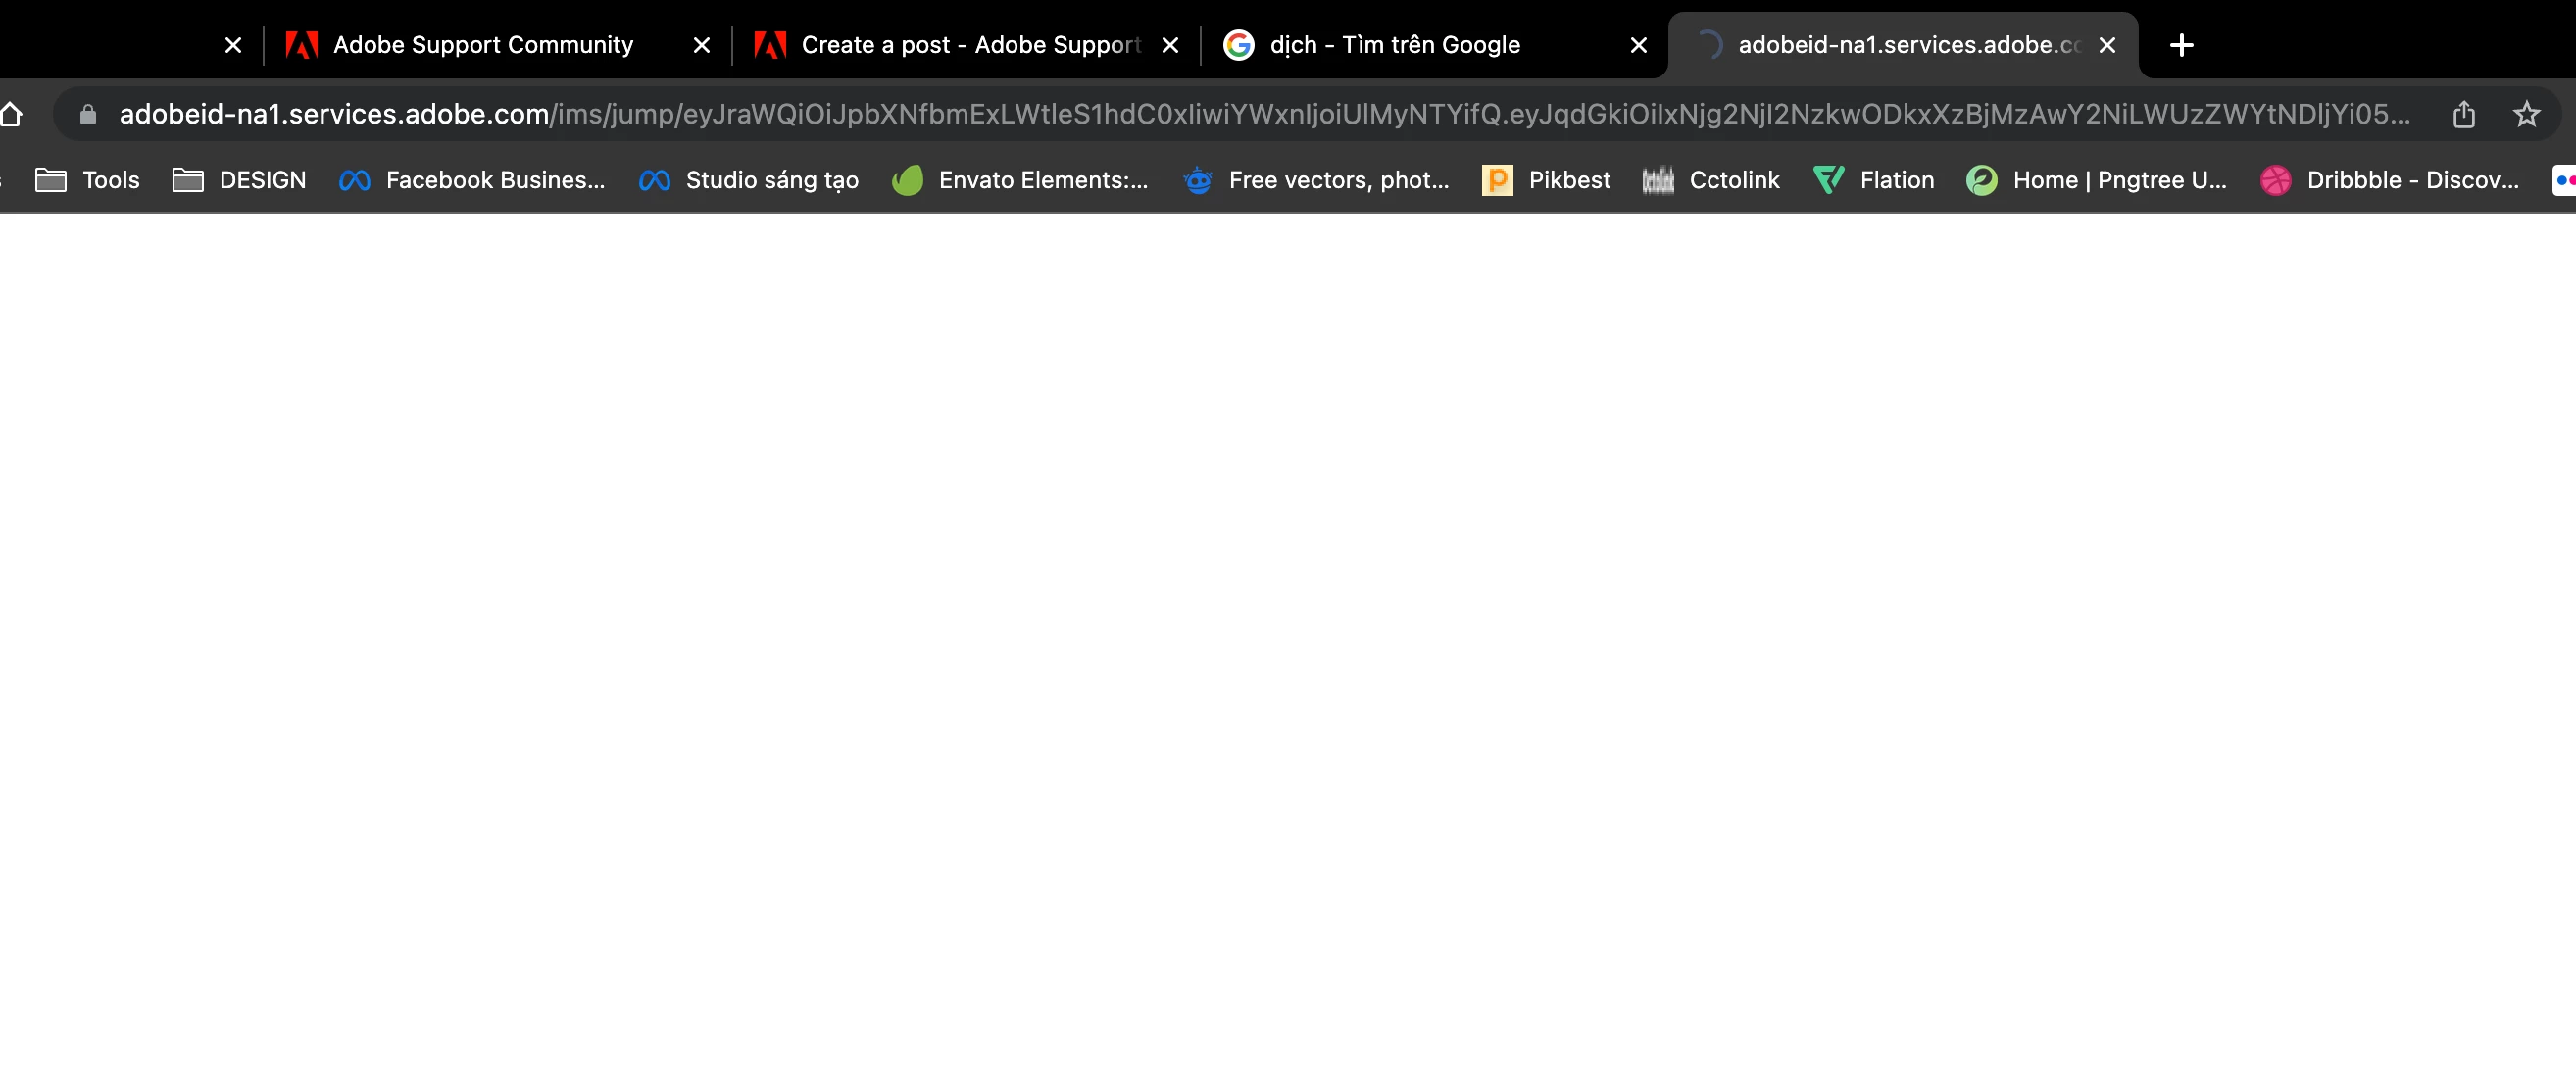This screenshot has width=2576, height=1092.
Task: Bookmark this page with the star icon
Action: point(2526,115)
